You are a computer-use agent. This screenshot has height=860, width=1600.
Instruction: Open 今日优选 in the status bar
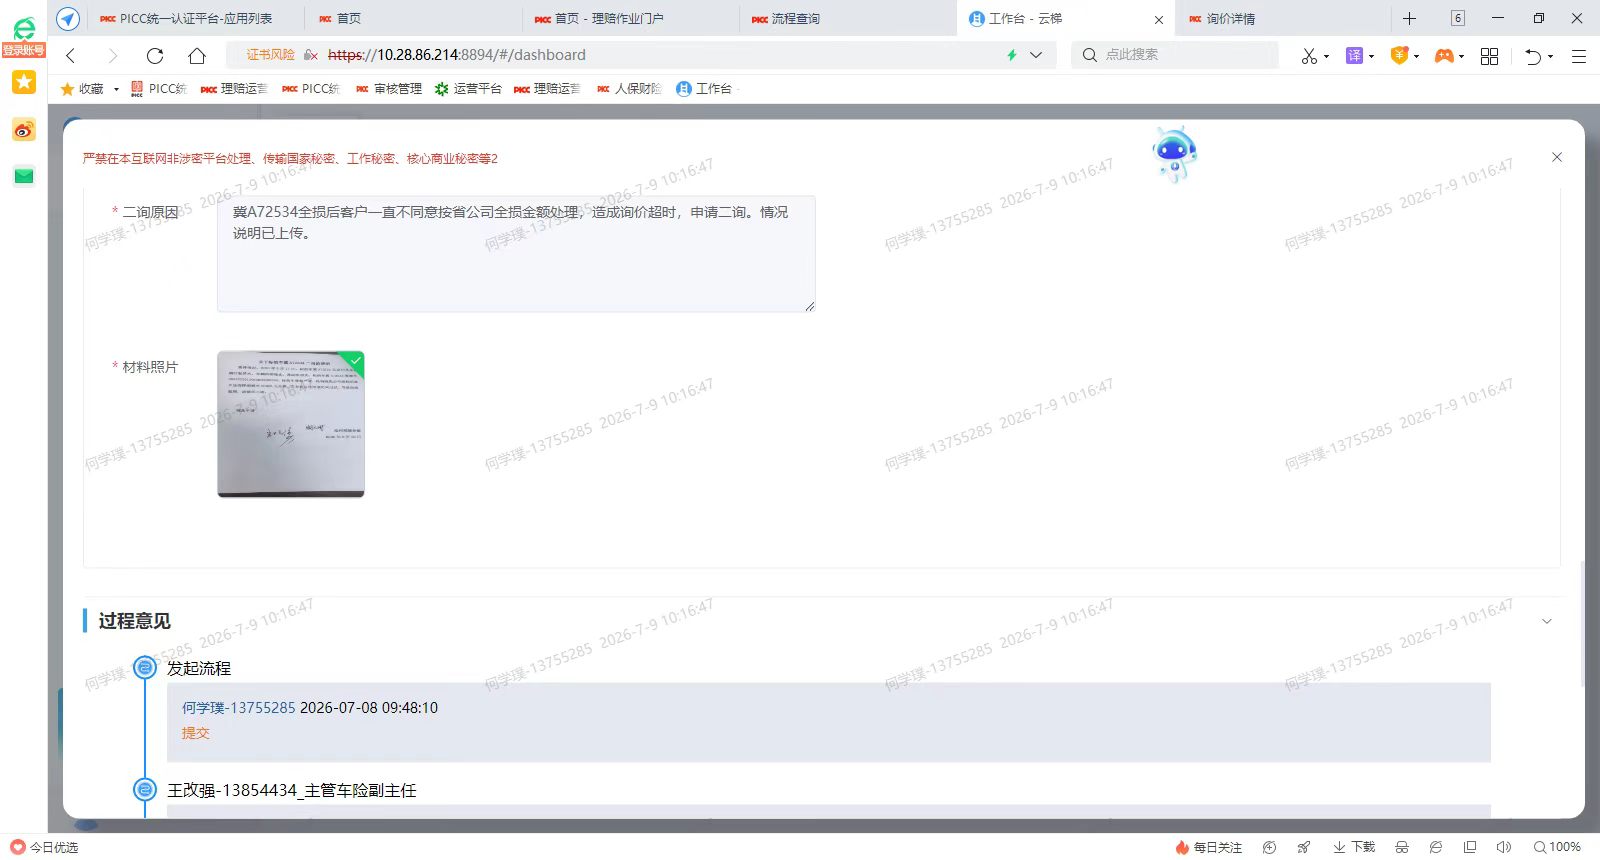point(44,847)
